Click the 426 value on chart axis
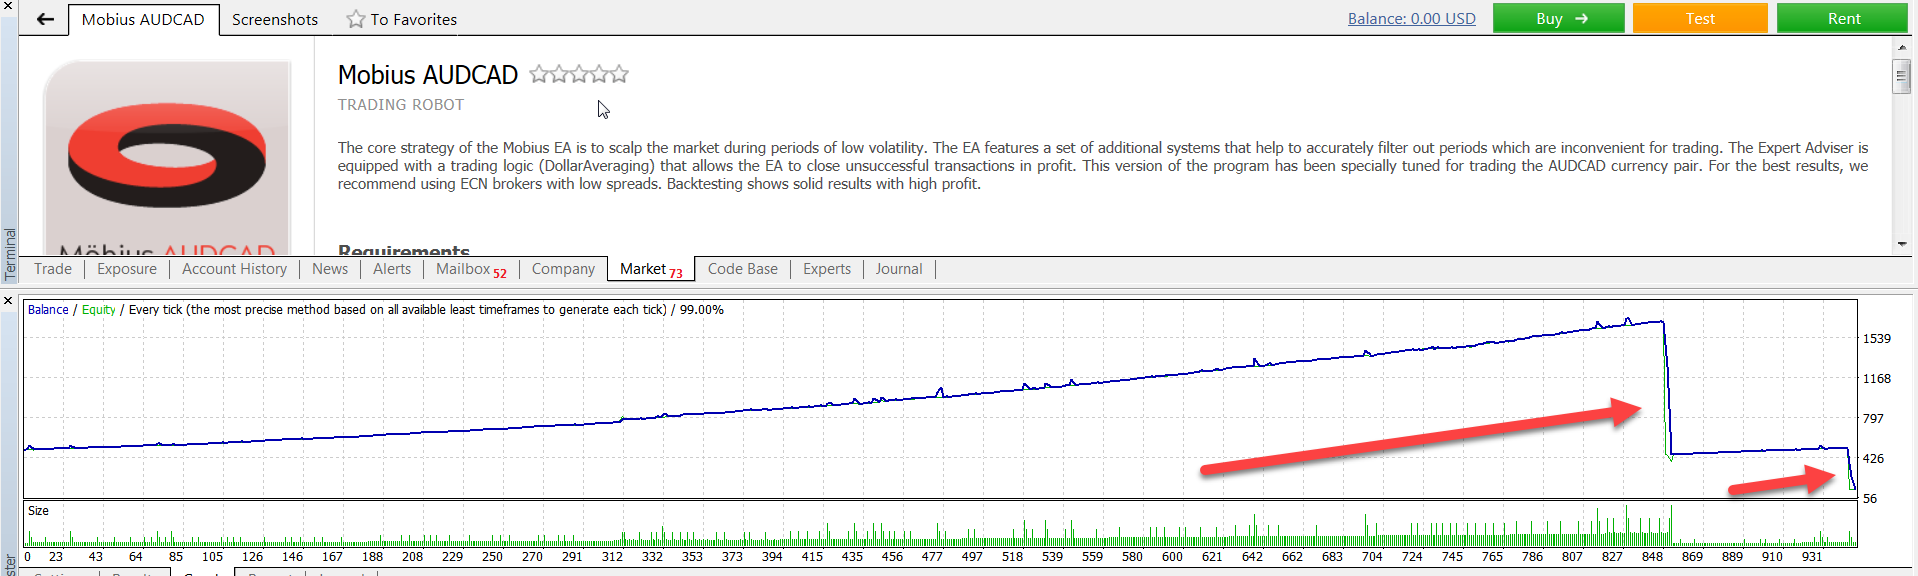This screenshot has height=576, width=1918. pos(1873,459)
